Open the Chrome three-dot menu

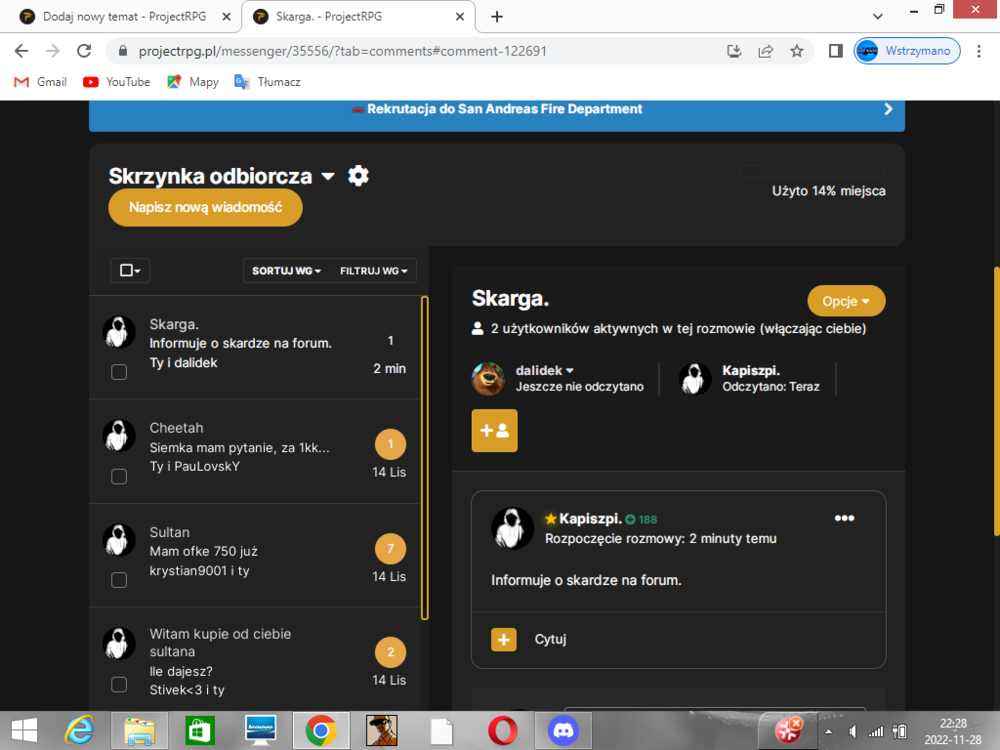[979, 51]
